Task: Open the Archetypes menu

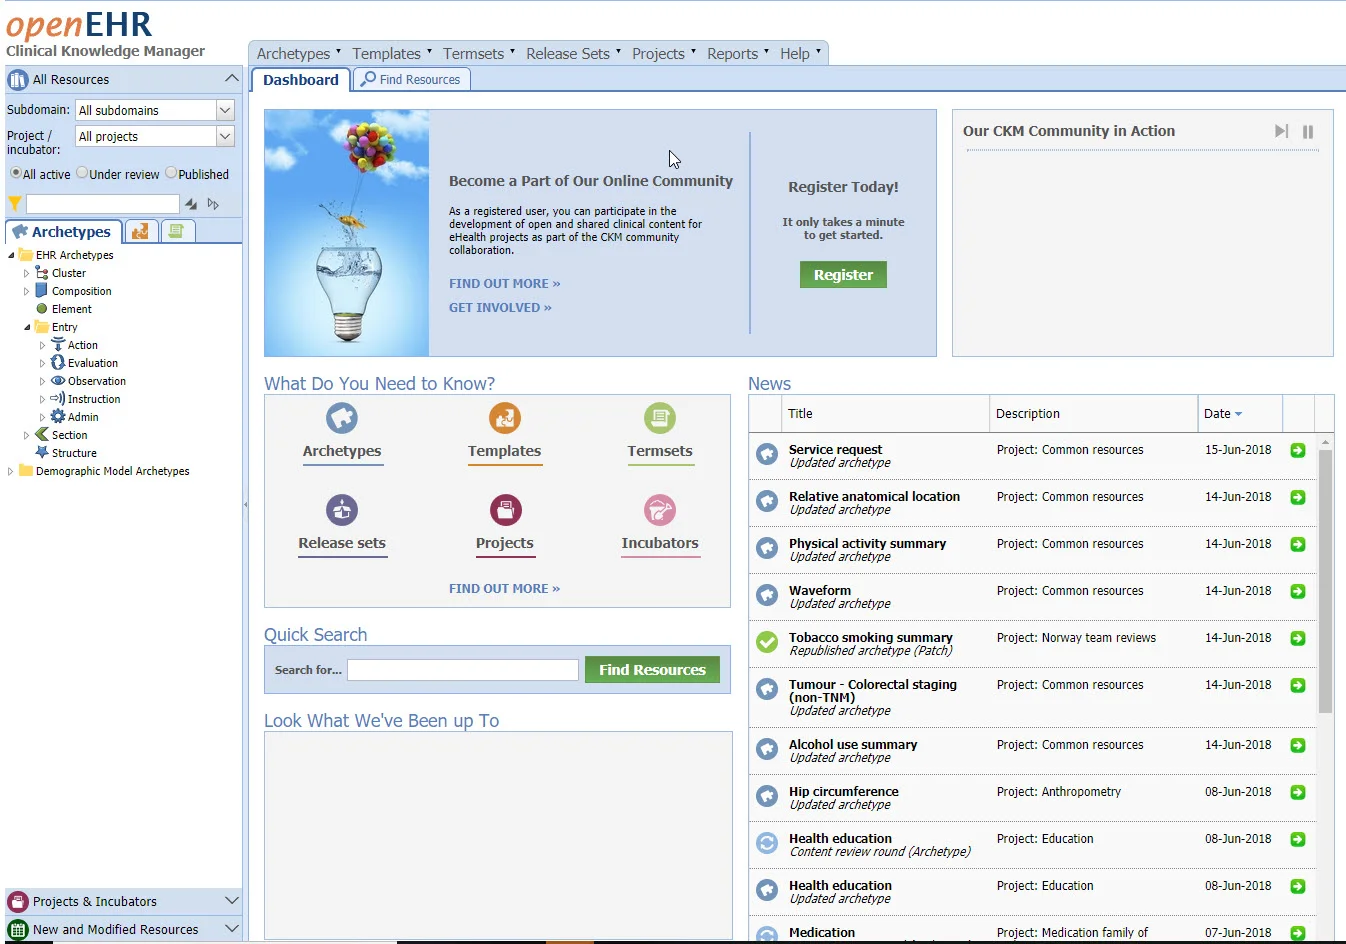Action: tap(299, 54)
